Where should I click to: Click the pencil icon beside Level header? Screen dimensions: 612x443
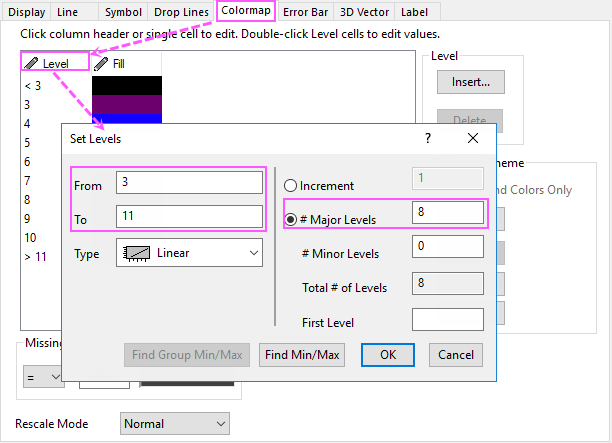tap(31, 63)
